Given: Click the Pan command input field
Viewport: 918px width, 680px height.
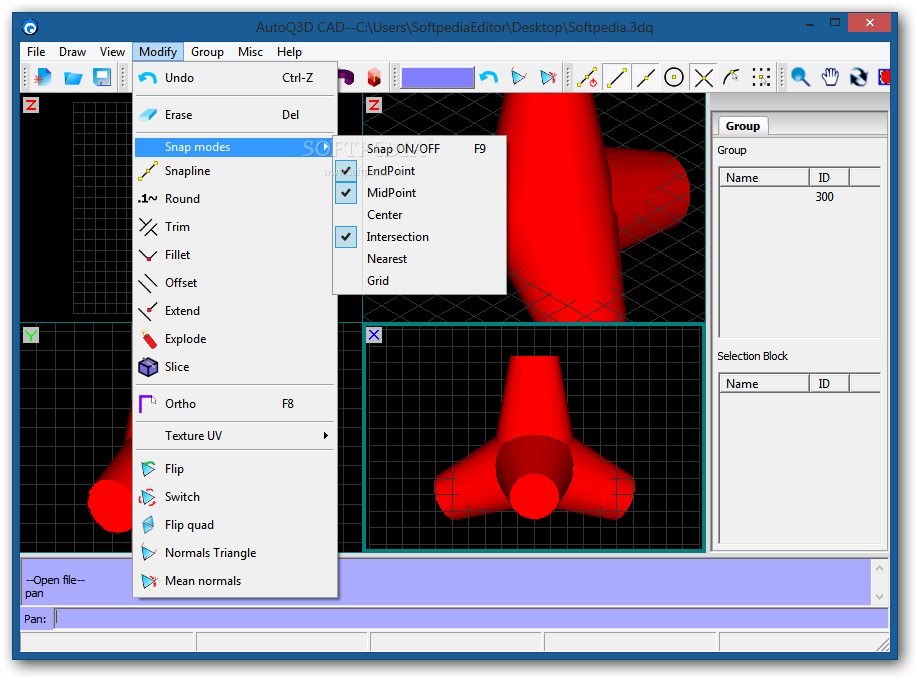Looking at the screenshot, I should (x=471, y=619).
